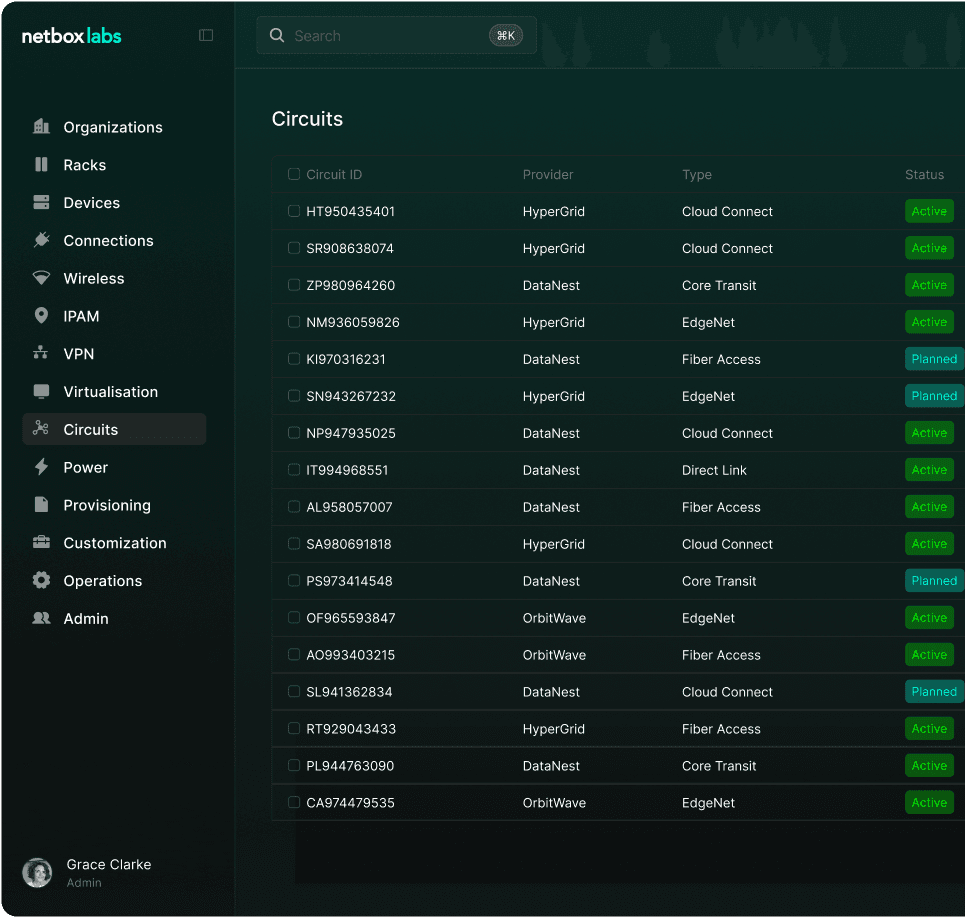The image size is (965, 918).
Task: Click the Organizations building icon in sidebar
Action: pyautogui.click(x=41, y=127)
